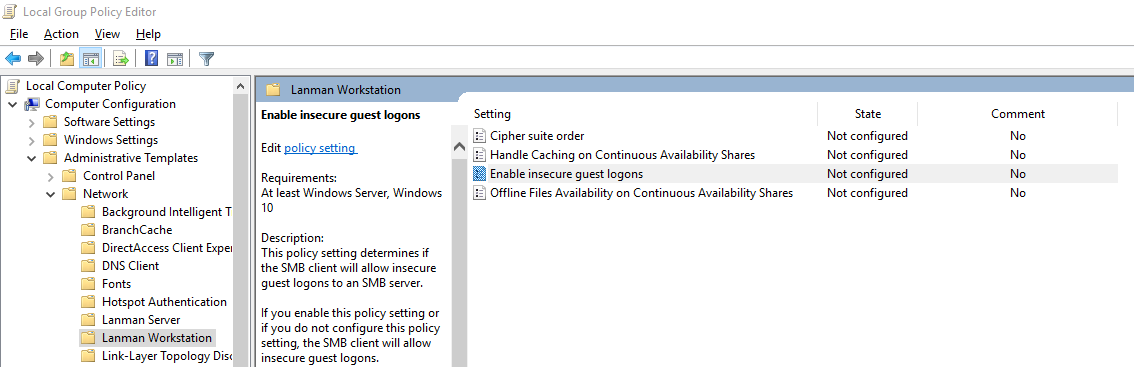This screenshot has height=367, width=1134.
Task: Open the Help menu
Action: click(148, 34)
